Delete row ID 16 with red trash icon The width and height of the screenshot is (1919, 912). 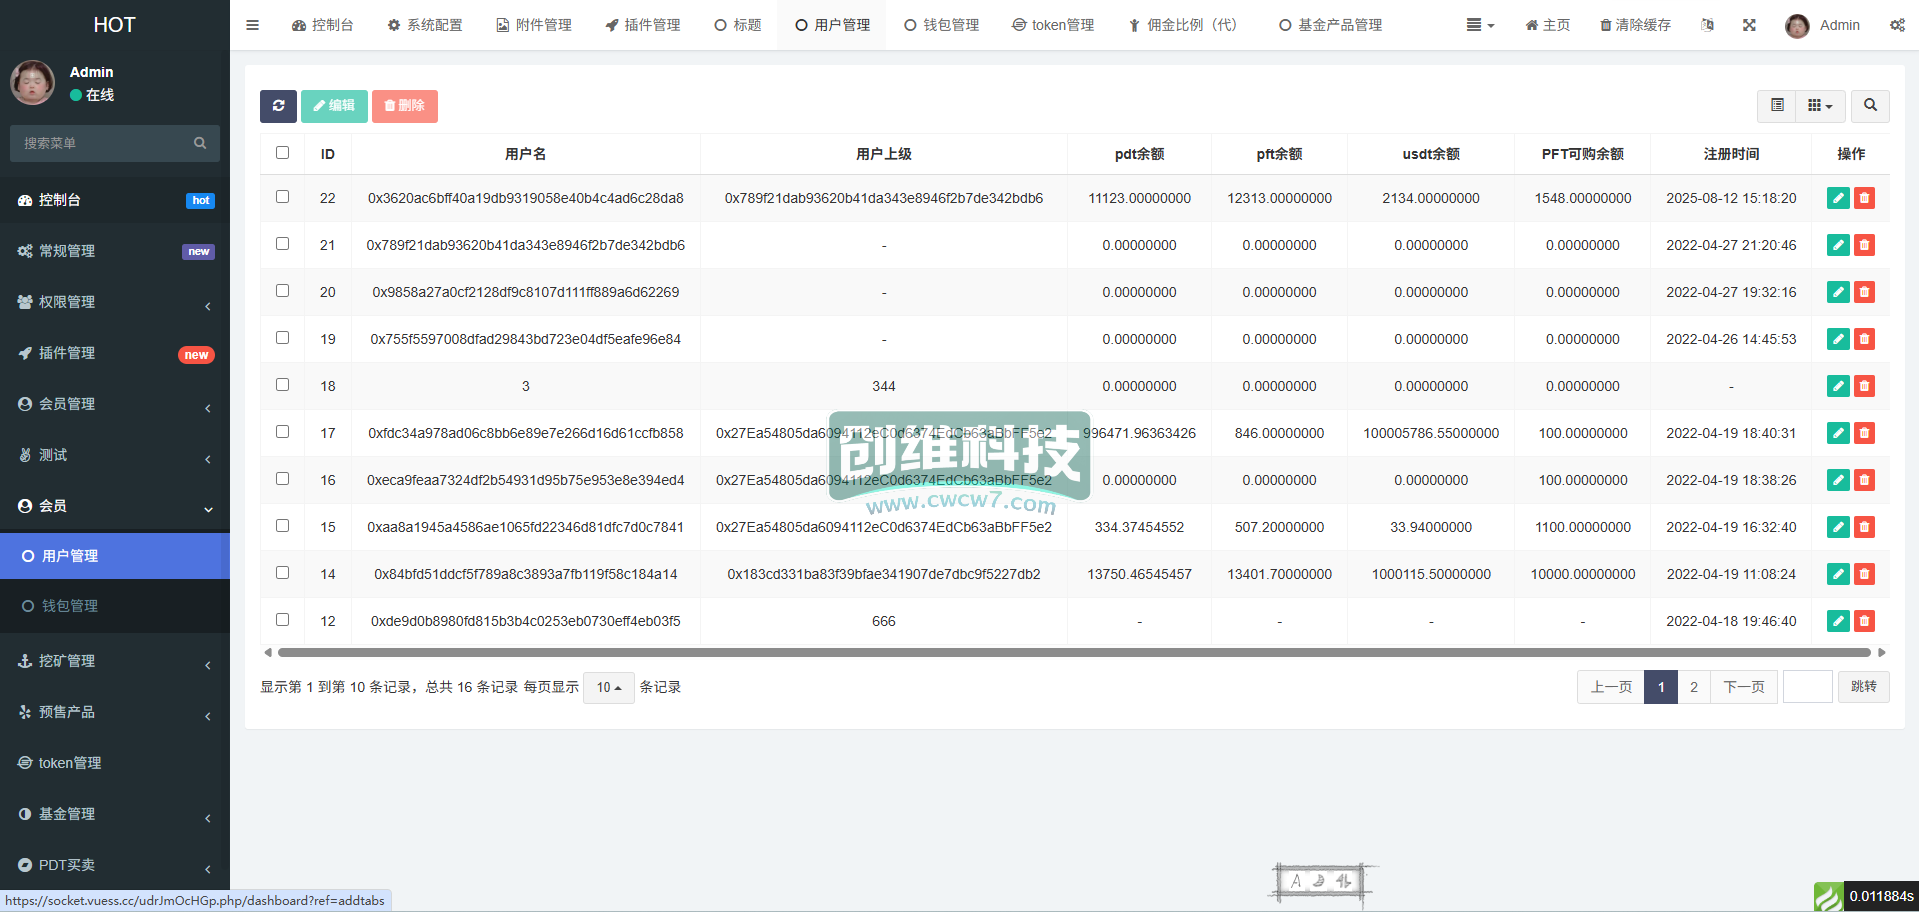click(1864, 480)
